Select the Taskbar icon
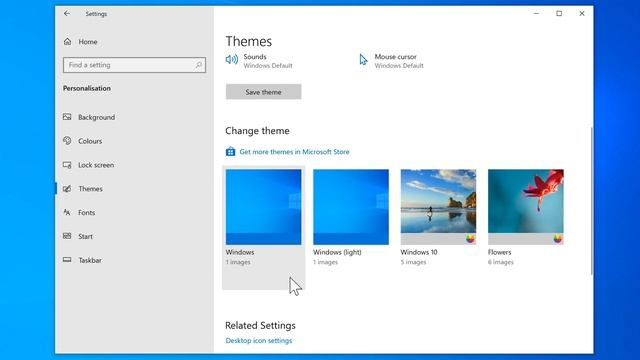Image resolution: width=640 pixels, height=360 pixels. pos(67,260)
